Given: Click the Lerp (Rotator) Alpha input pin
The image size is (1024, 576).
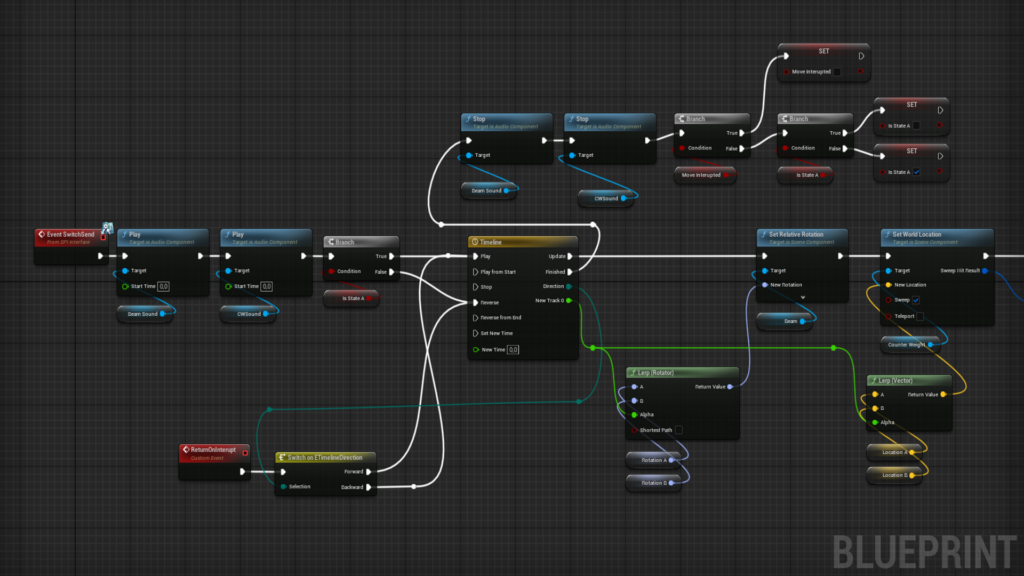Looking at the screenshot, I should [x=634, y=415].
